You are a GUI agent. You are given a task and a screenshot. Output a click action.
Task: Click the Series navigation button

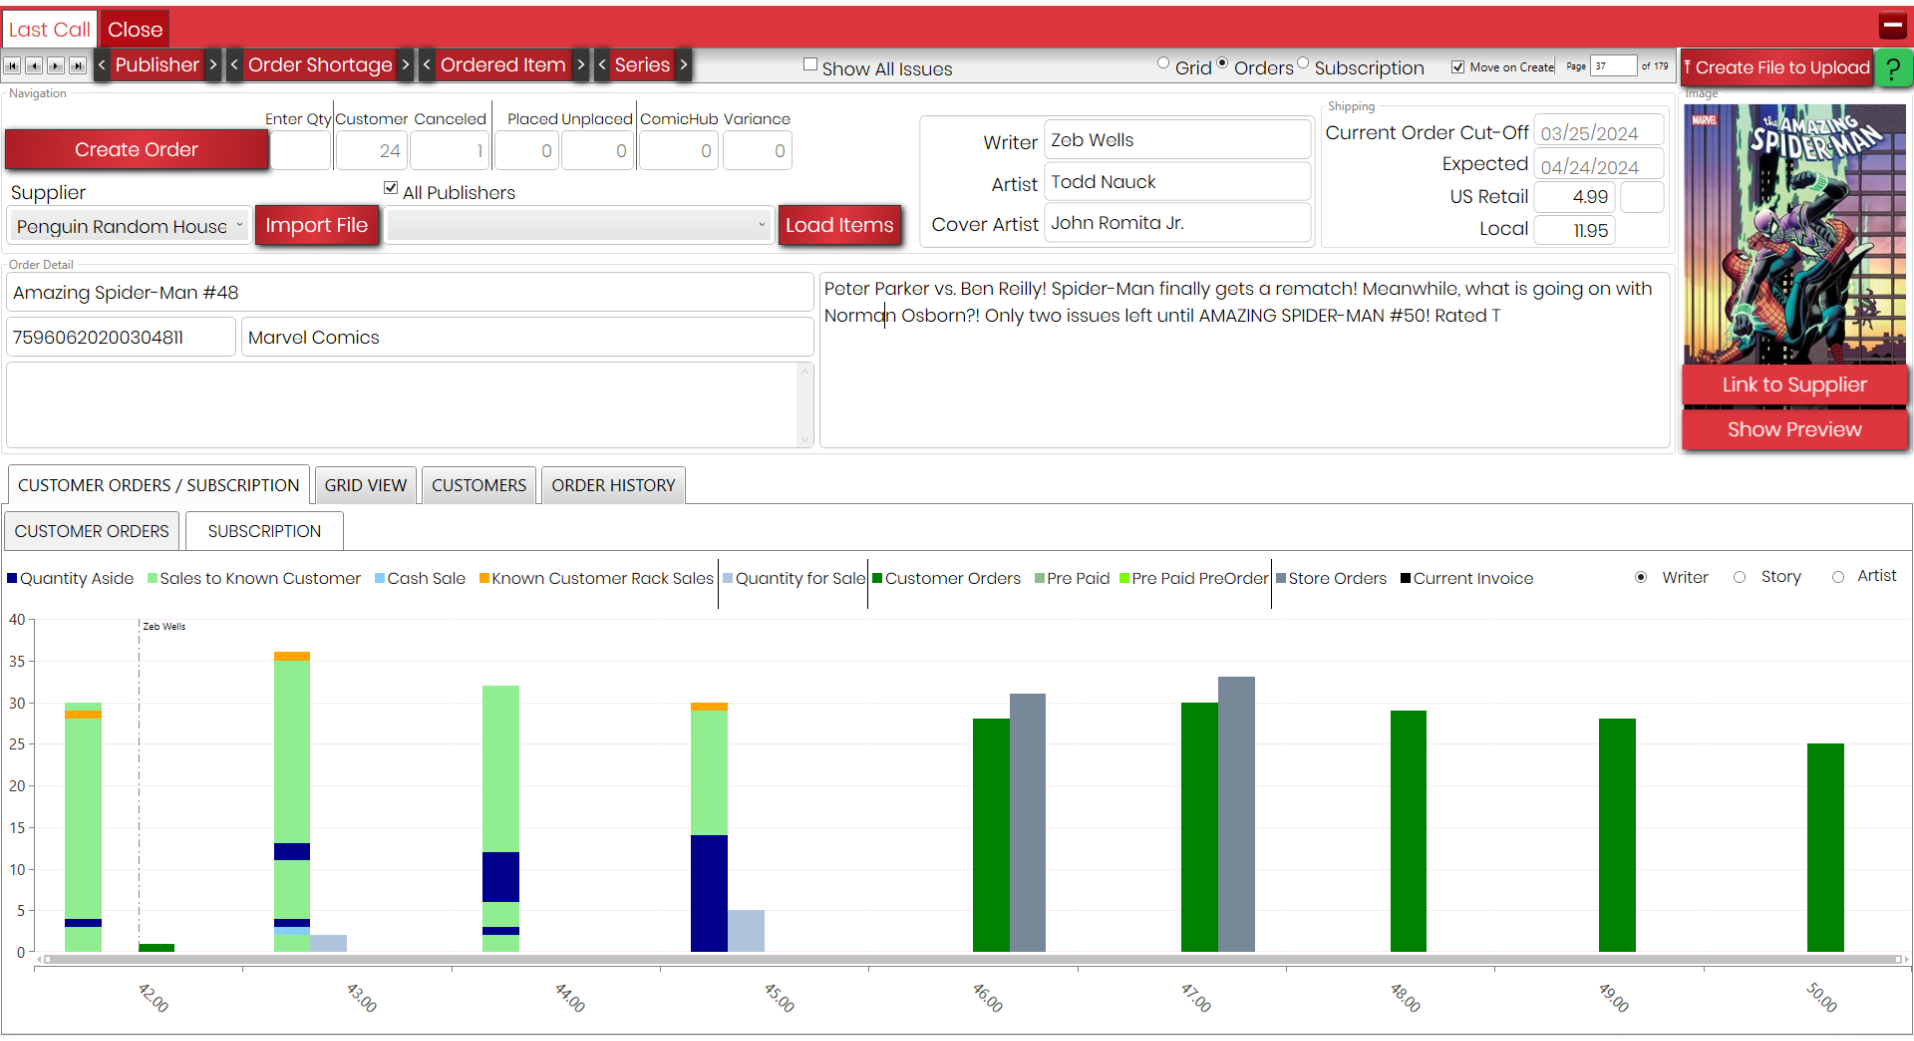(x=642, y=65)
